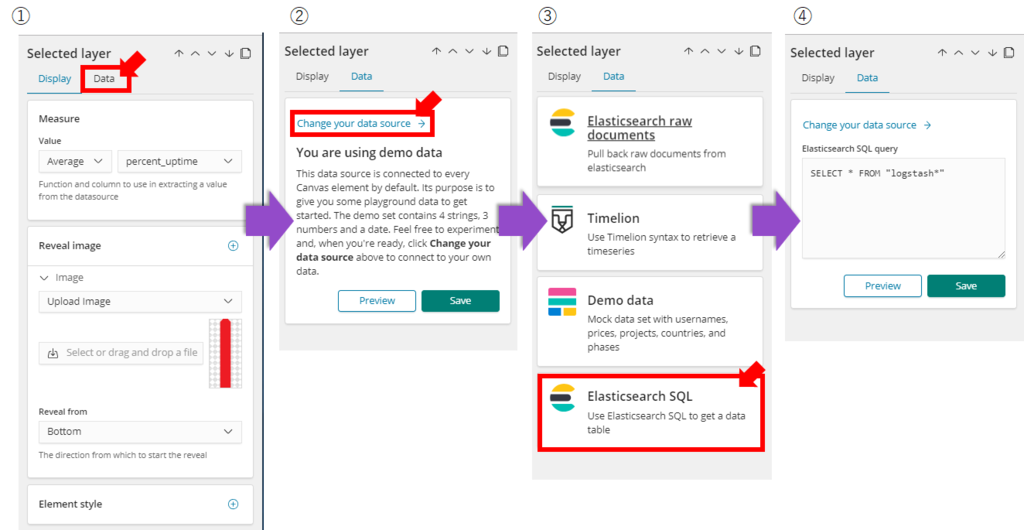This screenshot has width=1024, height=530.
Task: Open the percent_uptime column dropdown
Action: 180,161
